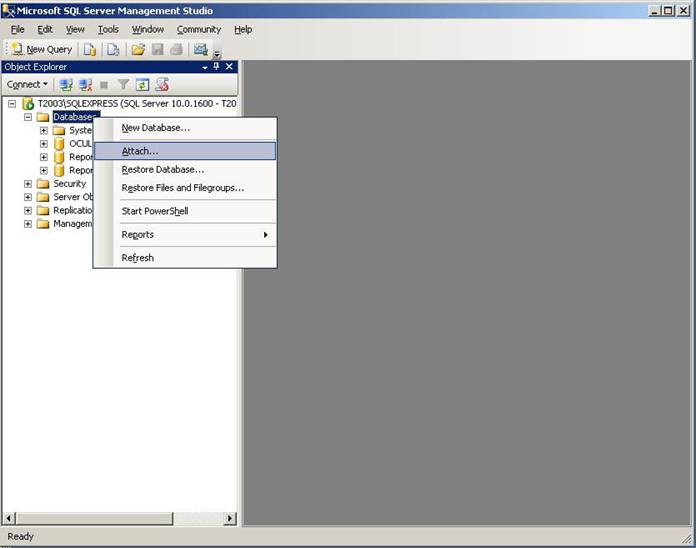
Task: Open the Edit menu
Action: 45,29
